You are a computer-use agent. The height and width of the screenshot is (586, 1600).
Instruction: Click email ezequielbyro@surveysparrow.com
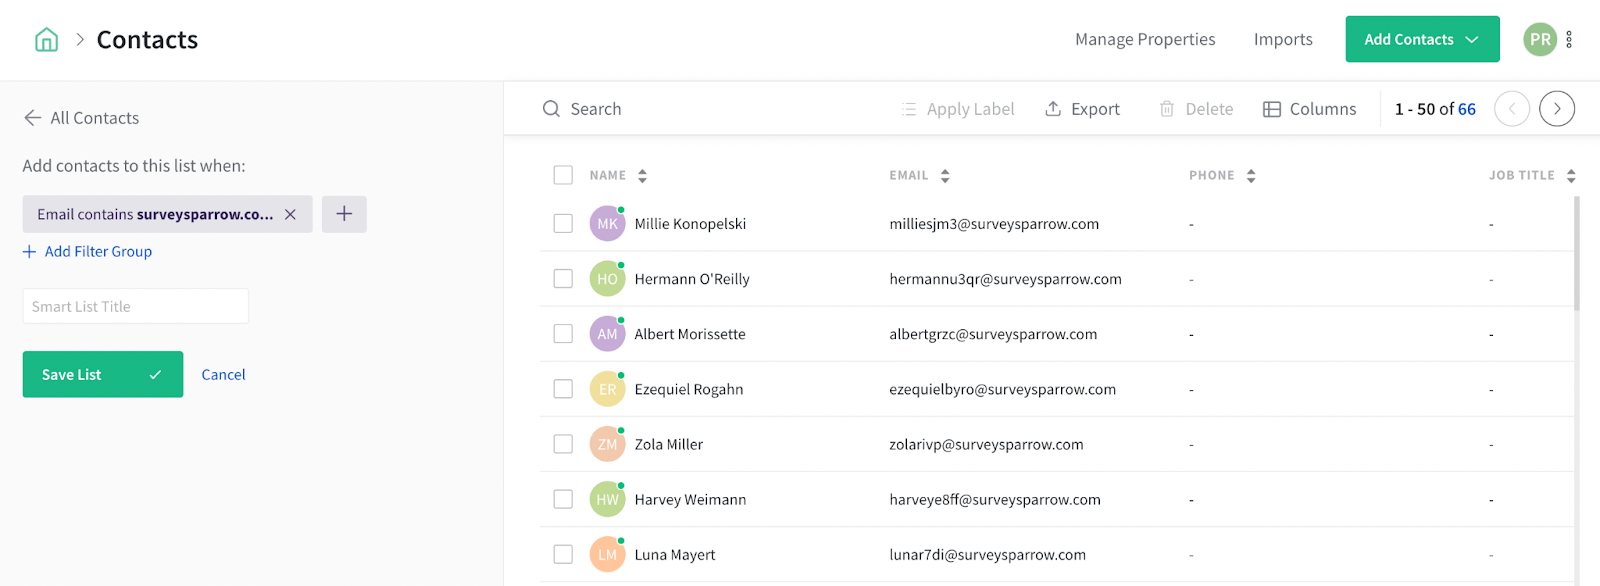click(1002, 389)
